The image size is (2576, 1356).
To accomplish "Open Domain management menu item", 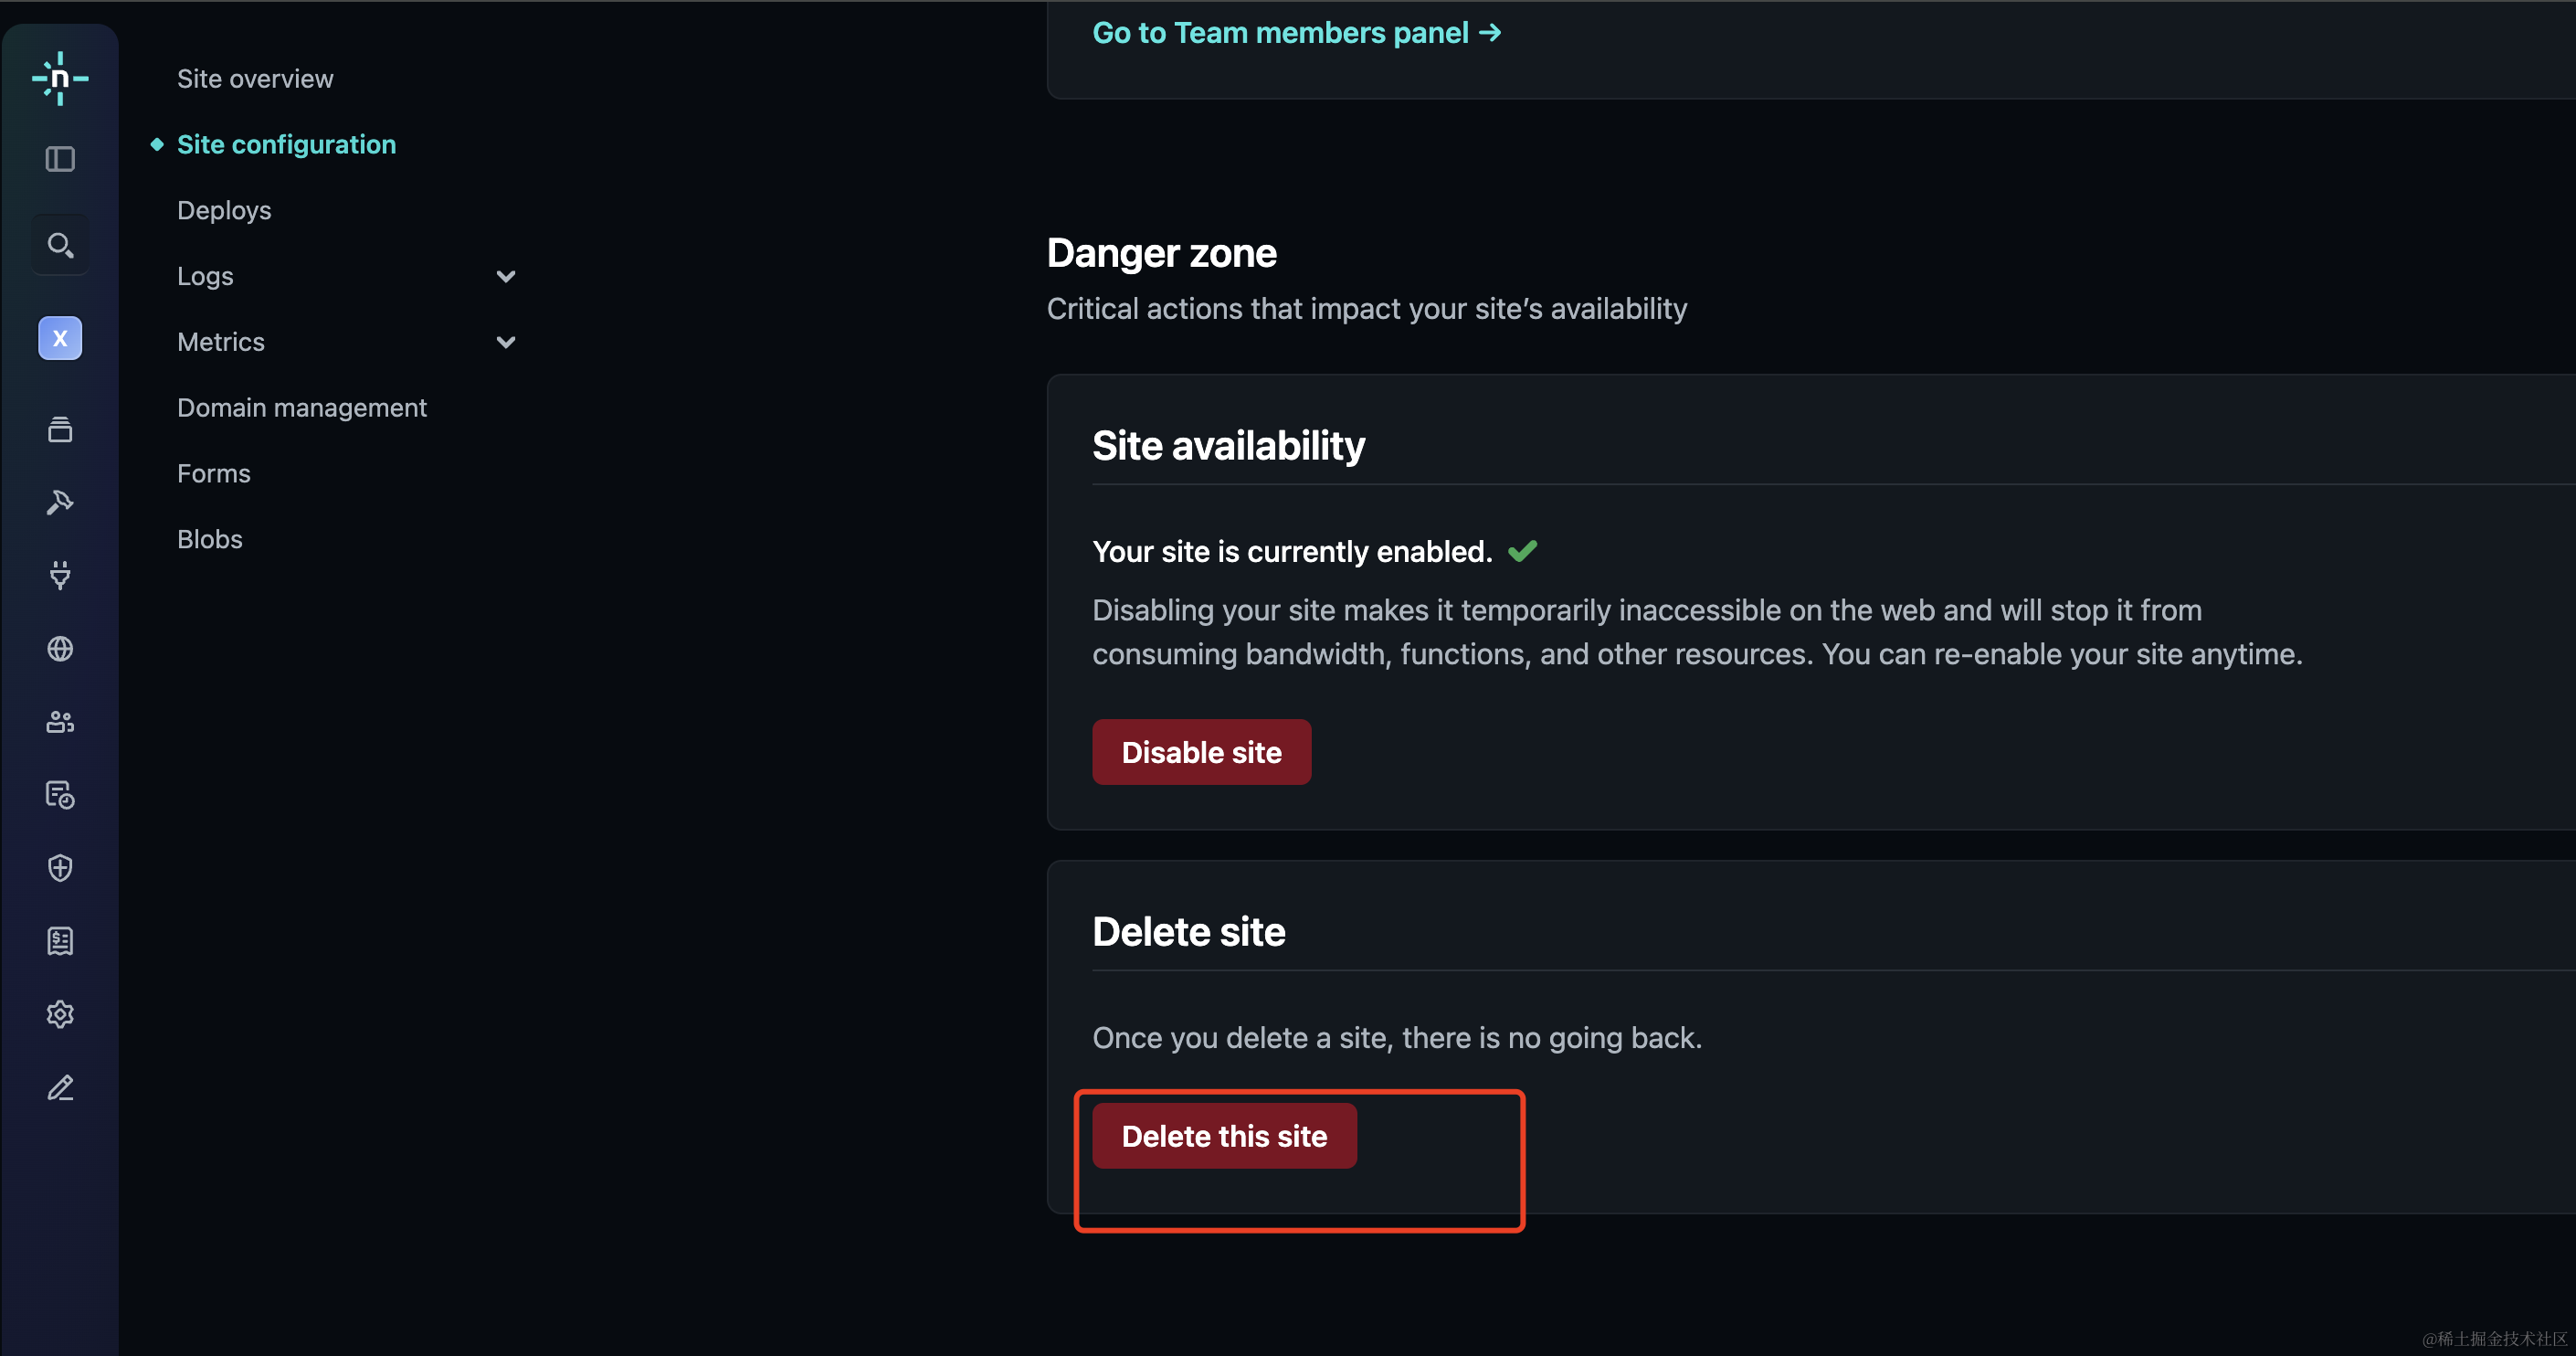I will (x=301, y=408).
